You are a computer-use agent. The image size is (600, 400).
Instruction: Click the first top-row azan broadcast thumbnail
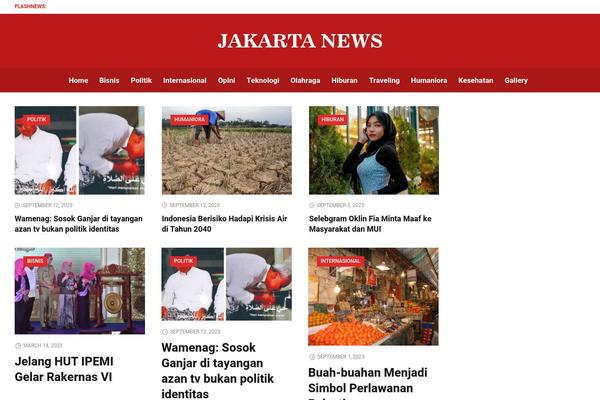coord(80,150)
